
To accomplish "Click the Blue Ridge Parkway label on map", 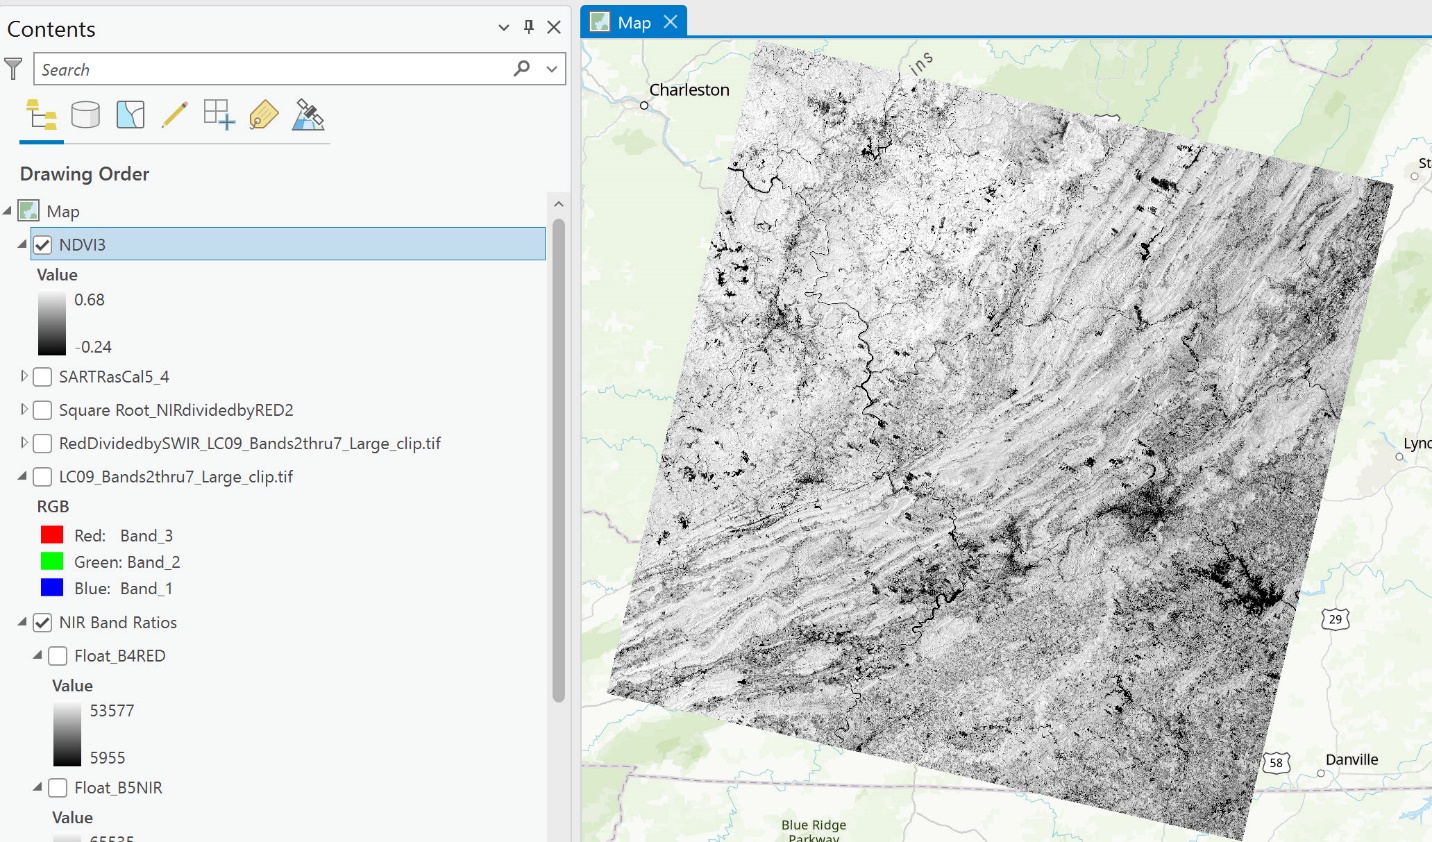I will click(x=814, y=832).
